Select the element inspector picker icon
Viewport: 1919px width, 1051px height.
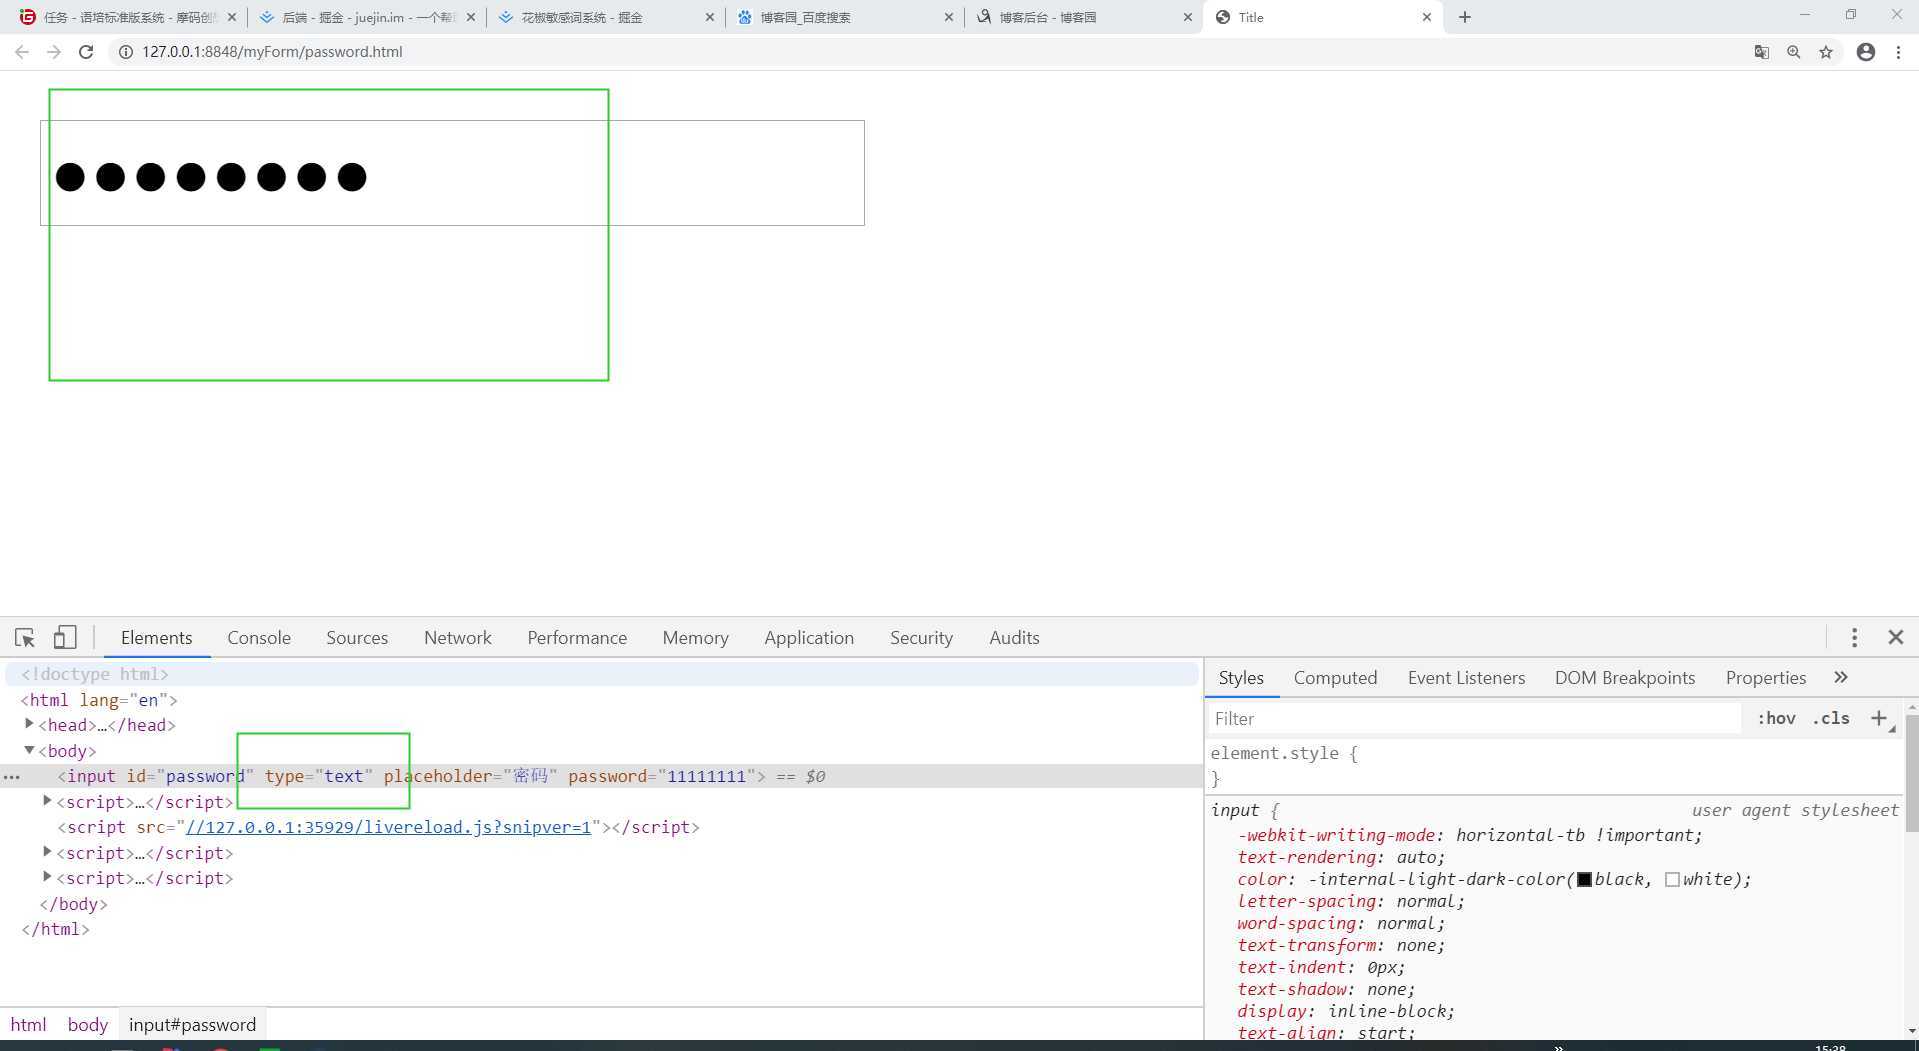click(25, 637)
